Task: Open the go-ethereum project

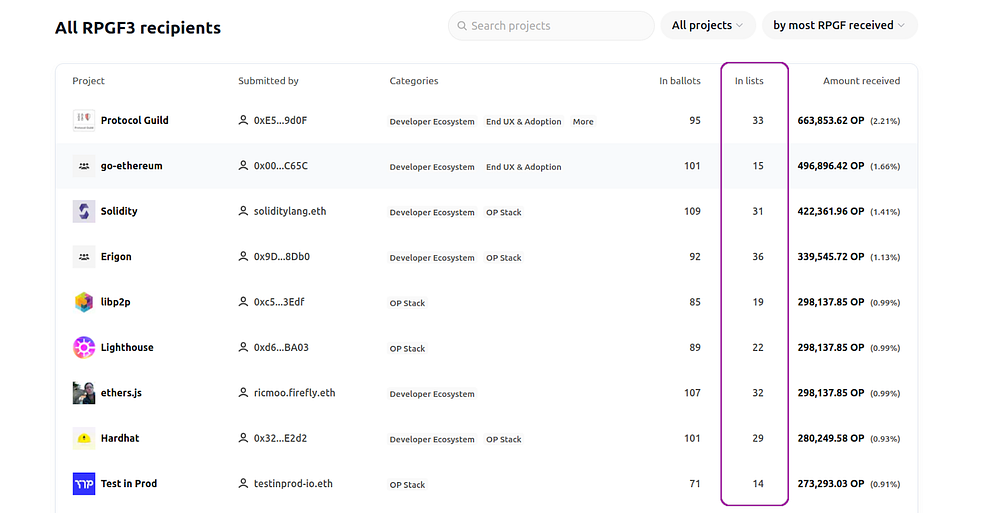Action: (131, 166)
